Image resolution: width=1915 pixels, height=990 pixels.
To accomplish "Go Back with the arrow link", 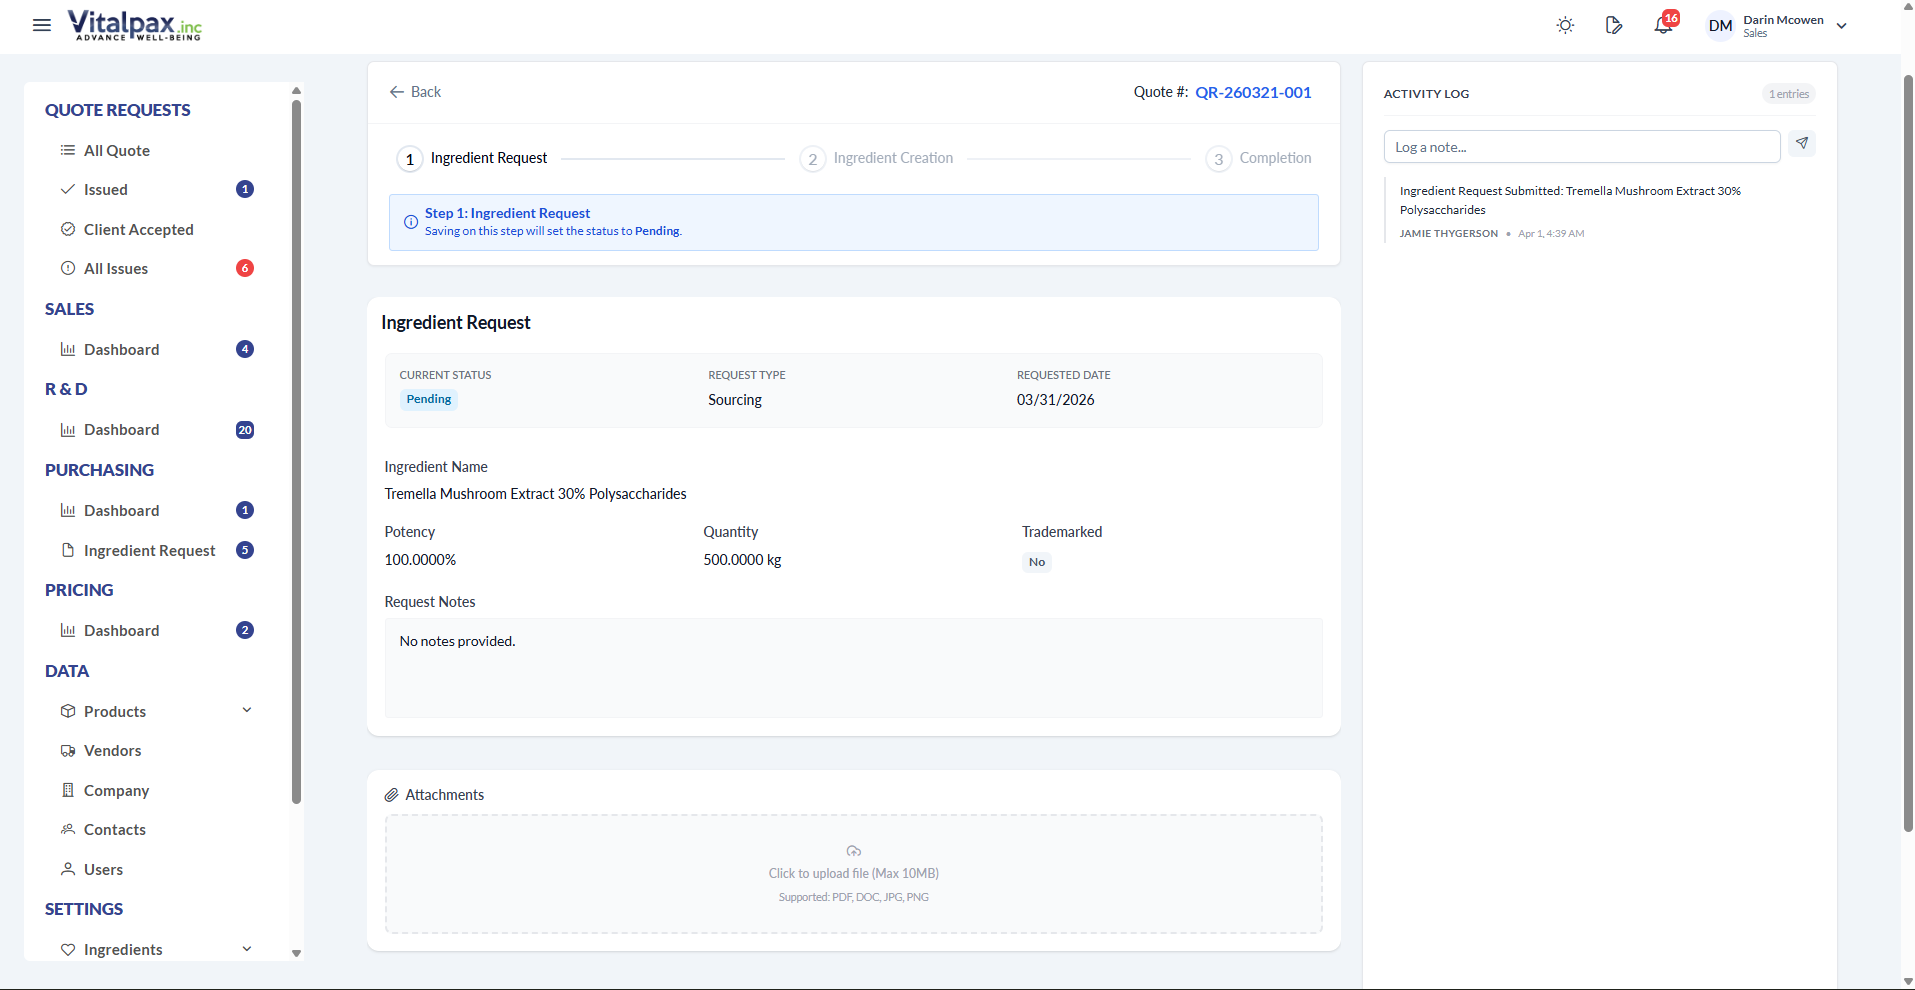I will pyautogui.click(x=415, y=92).
